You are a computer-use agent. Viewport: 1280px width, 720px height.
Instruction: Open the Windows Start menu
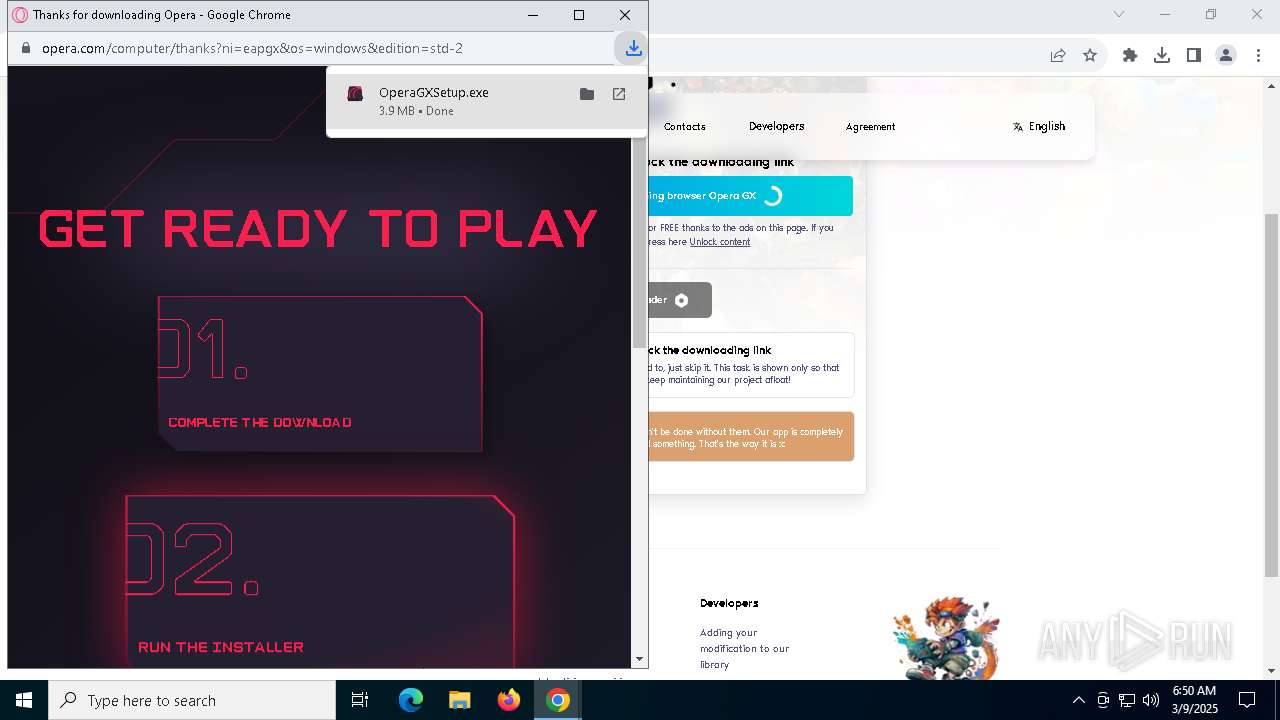tap(24, 700)
